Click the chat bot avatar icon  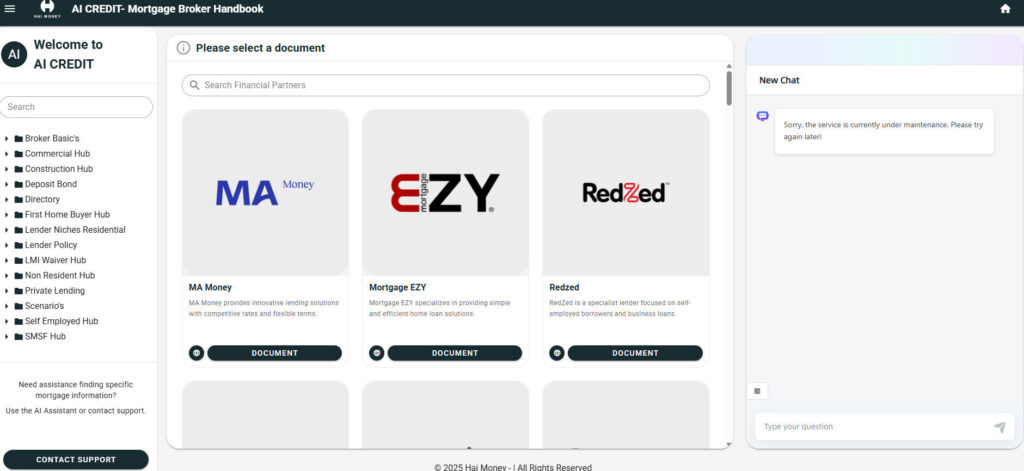[x=763, y=116]
